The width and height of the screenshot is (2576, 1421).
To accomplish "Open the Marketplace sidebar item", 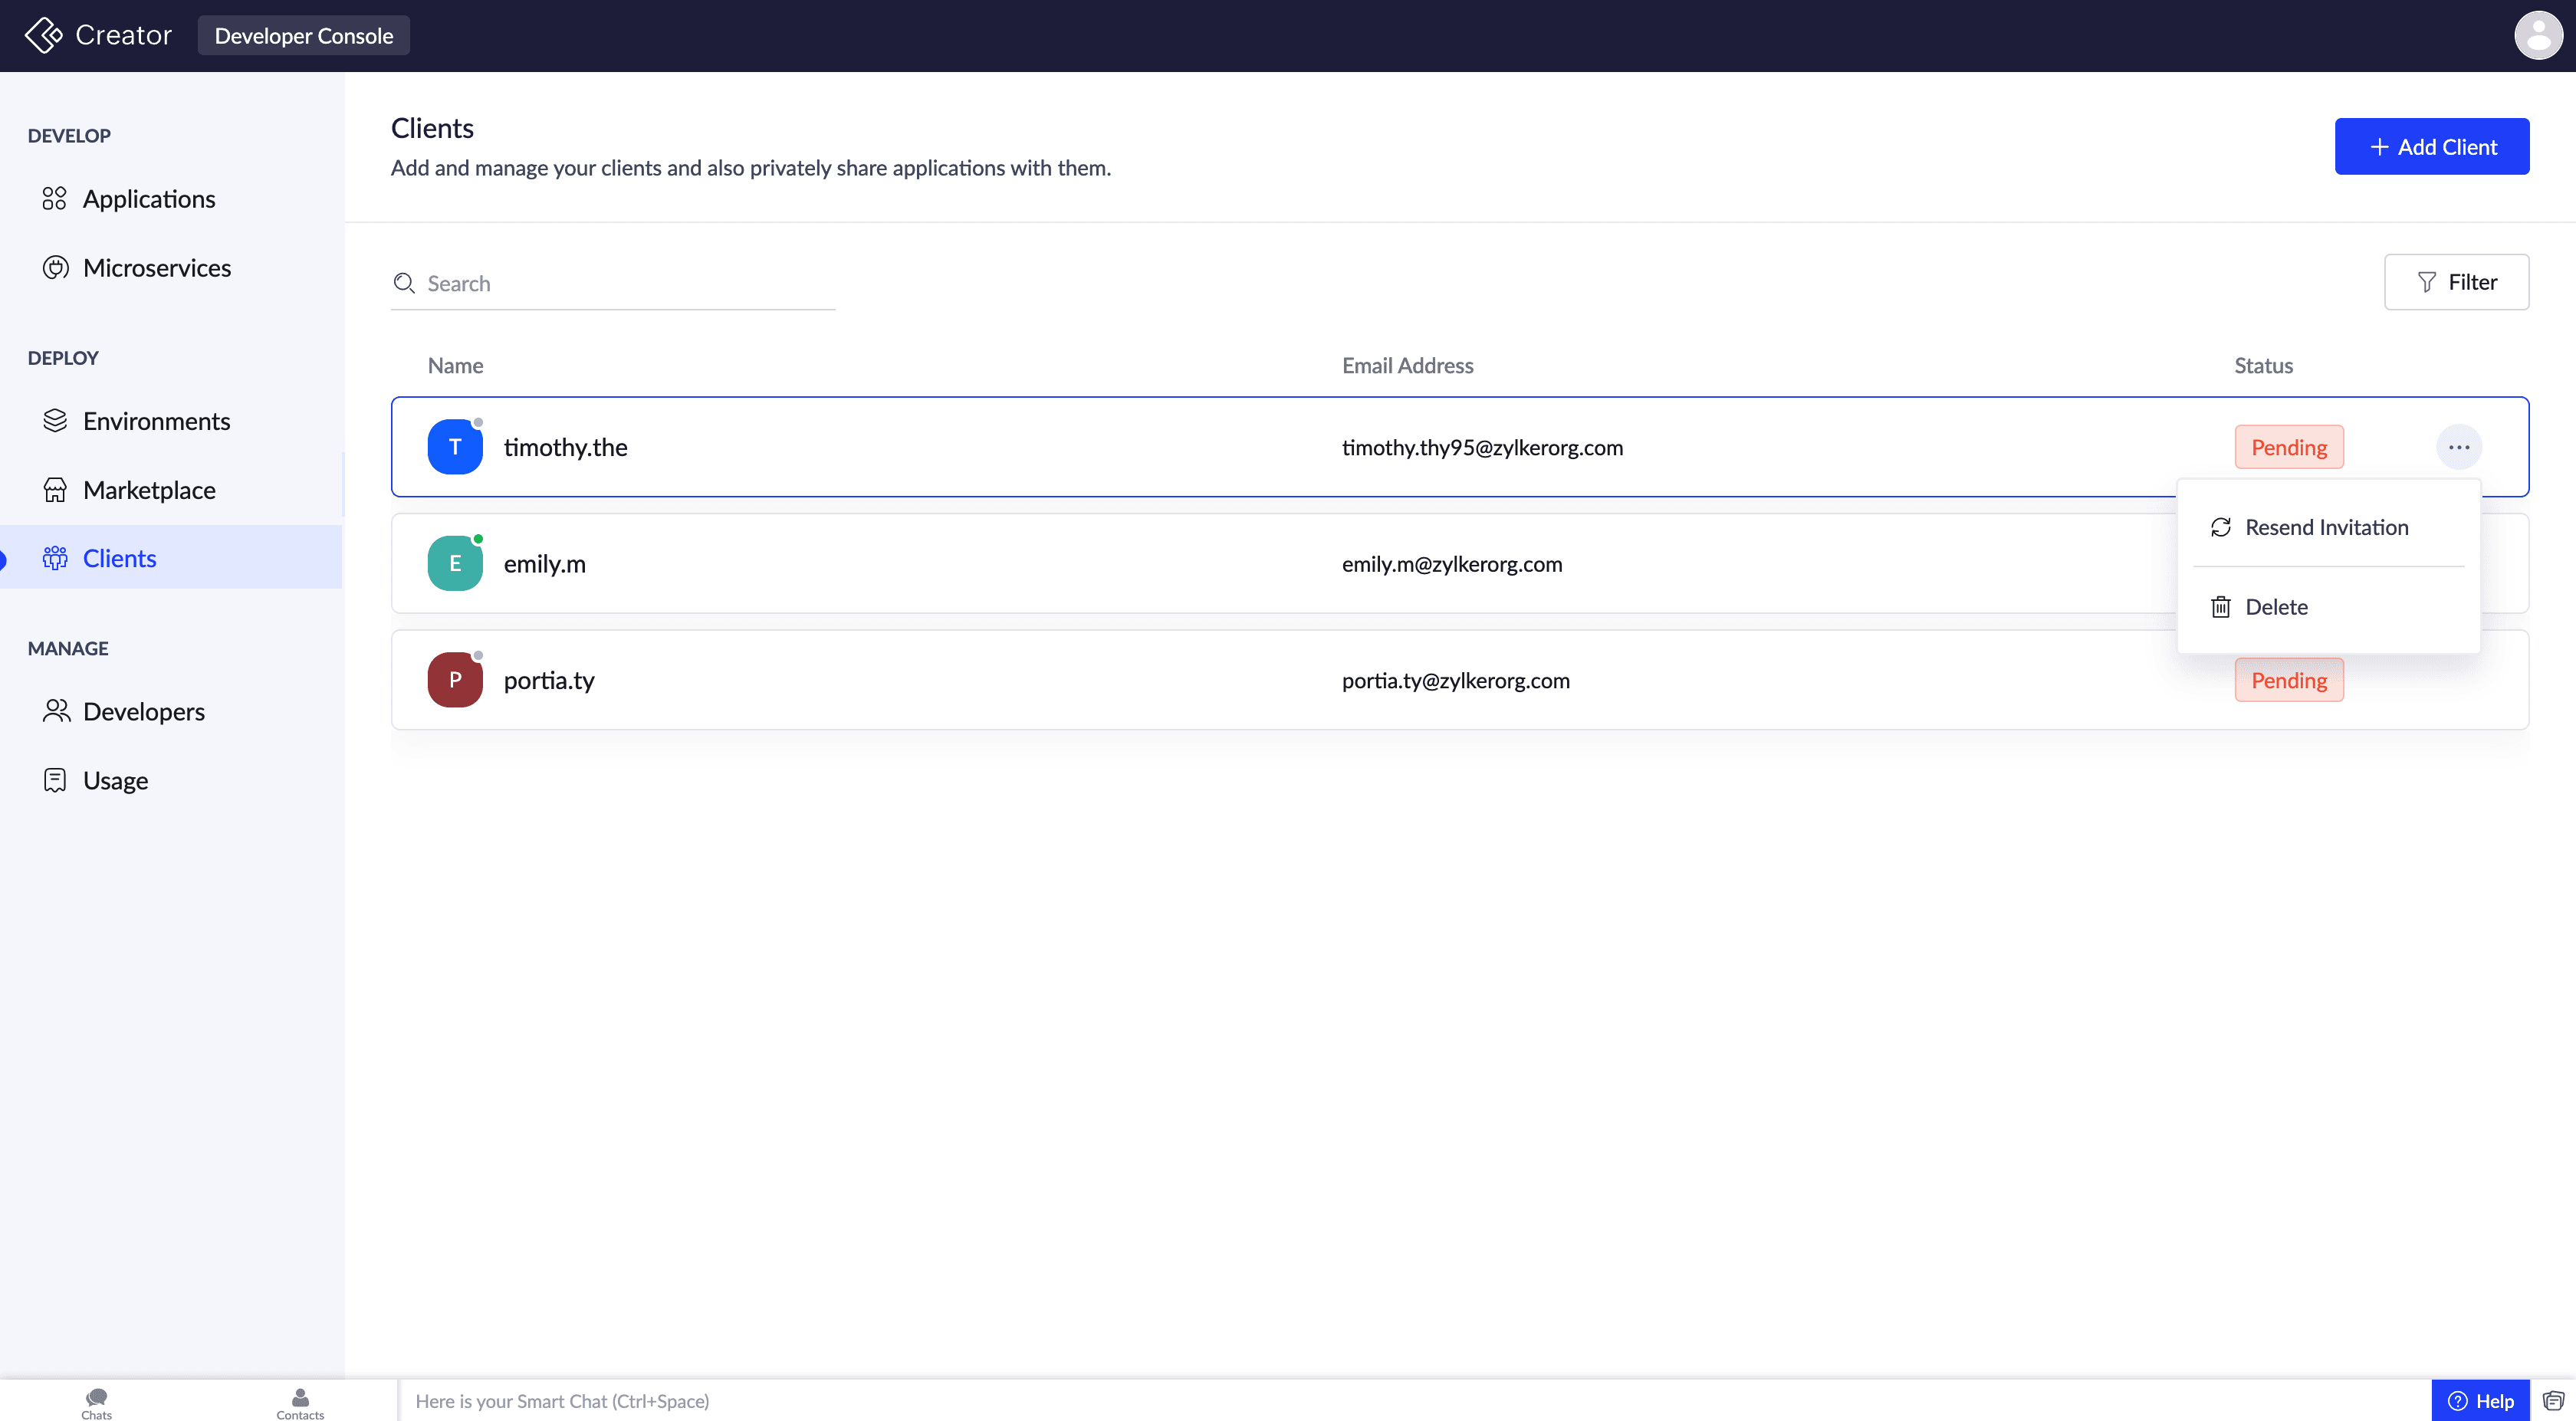I will (149, 490).
